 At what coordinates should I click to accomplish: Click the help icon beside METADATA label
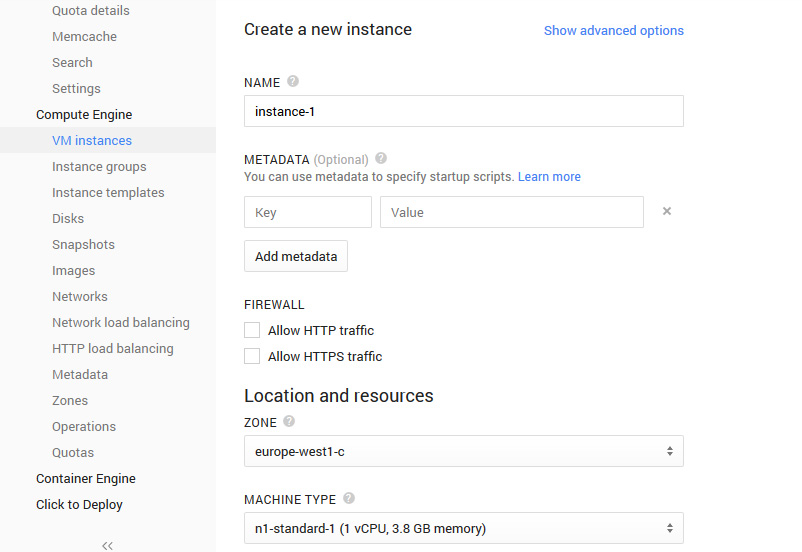click(x=381, y=159)
